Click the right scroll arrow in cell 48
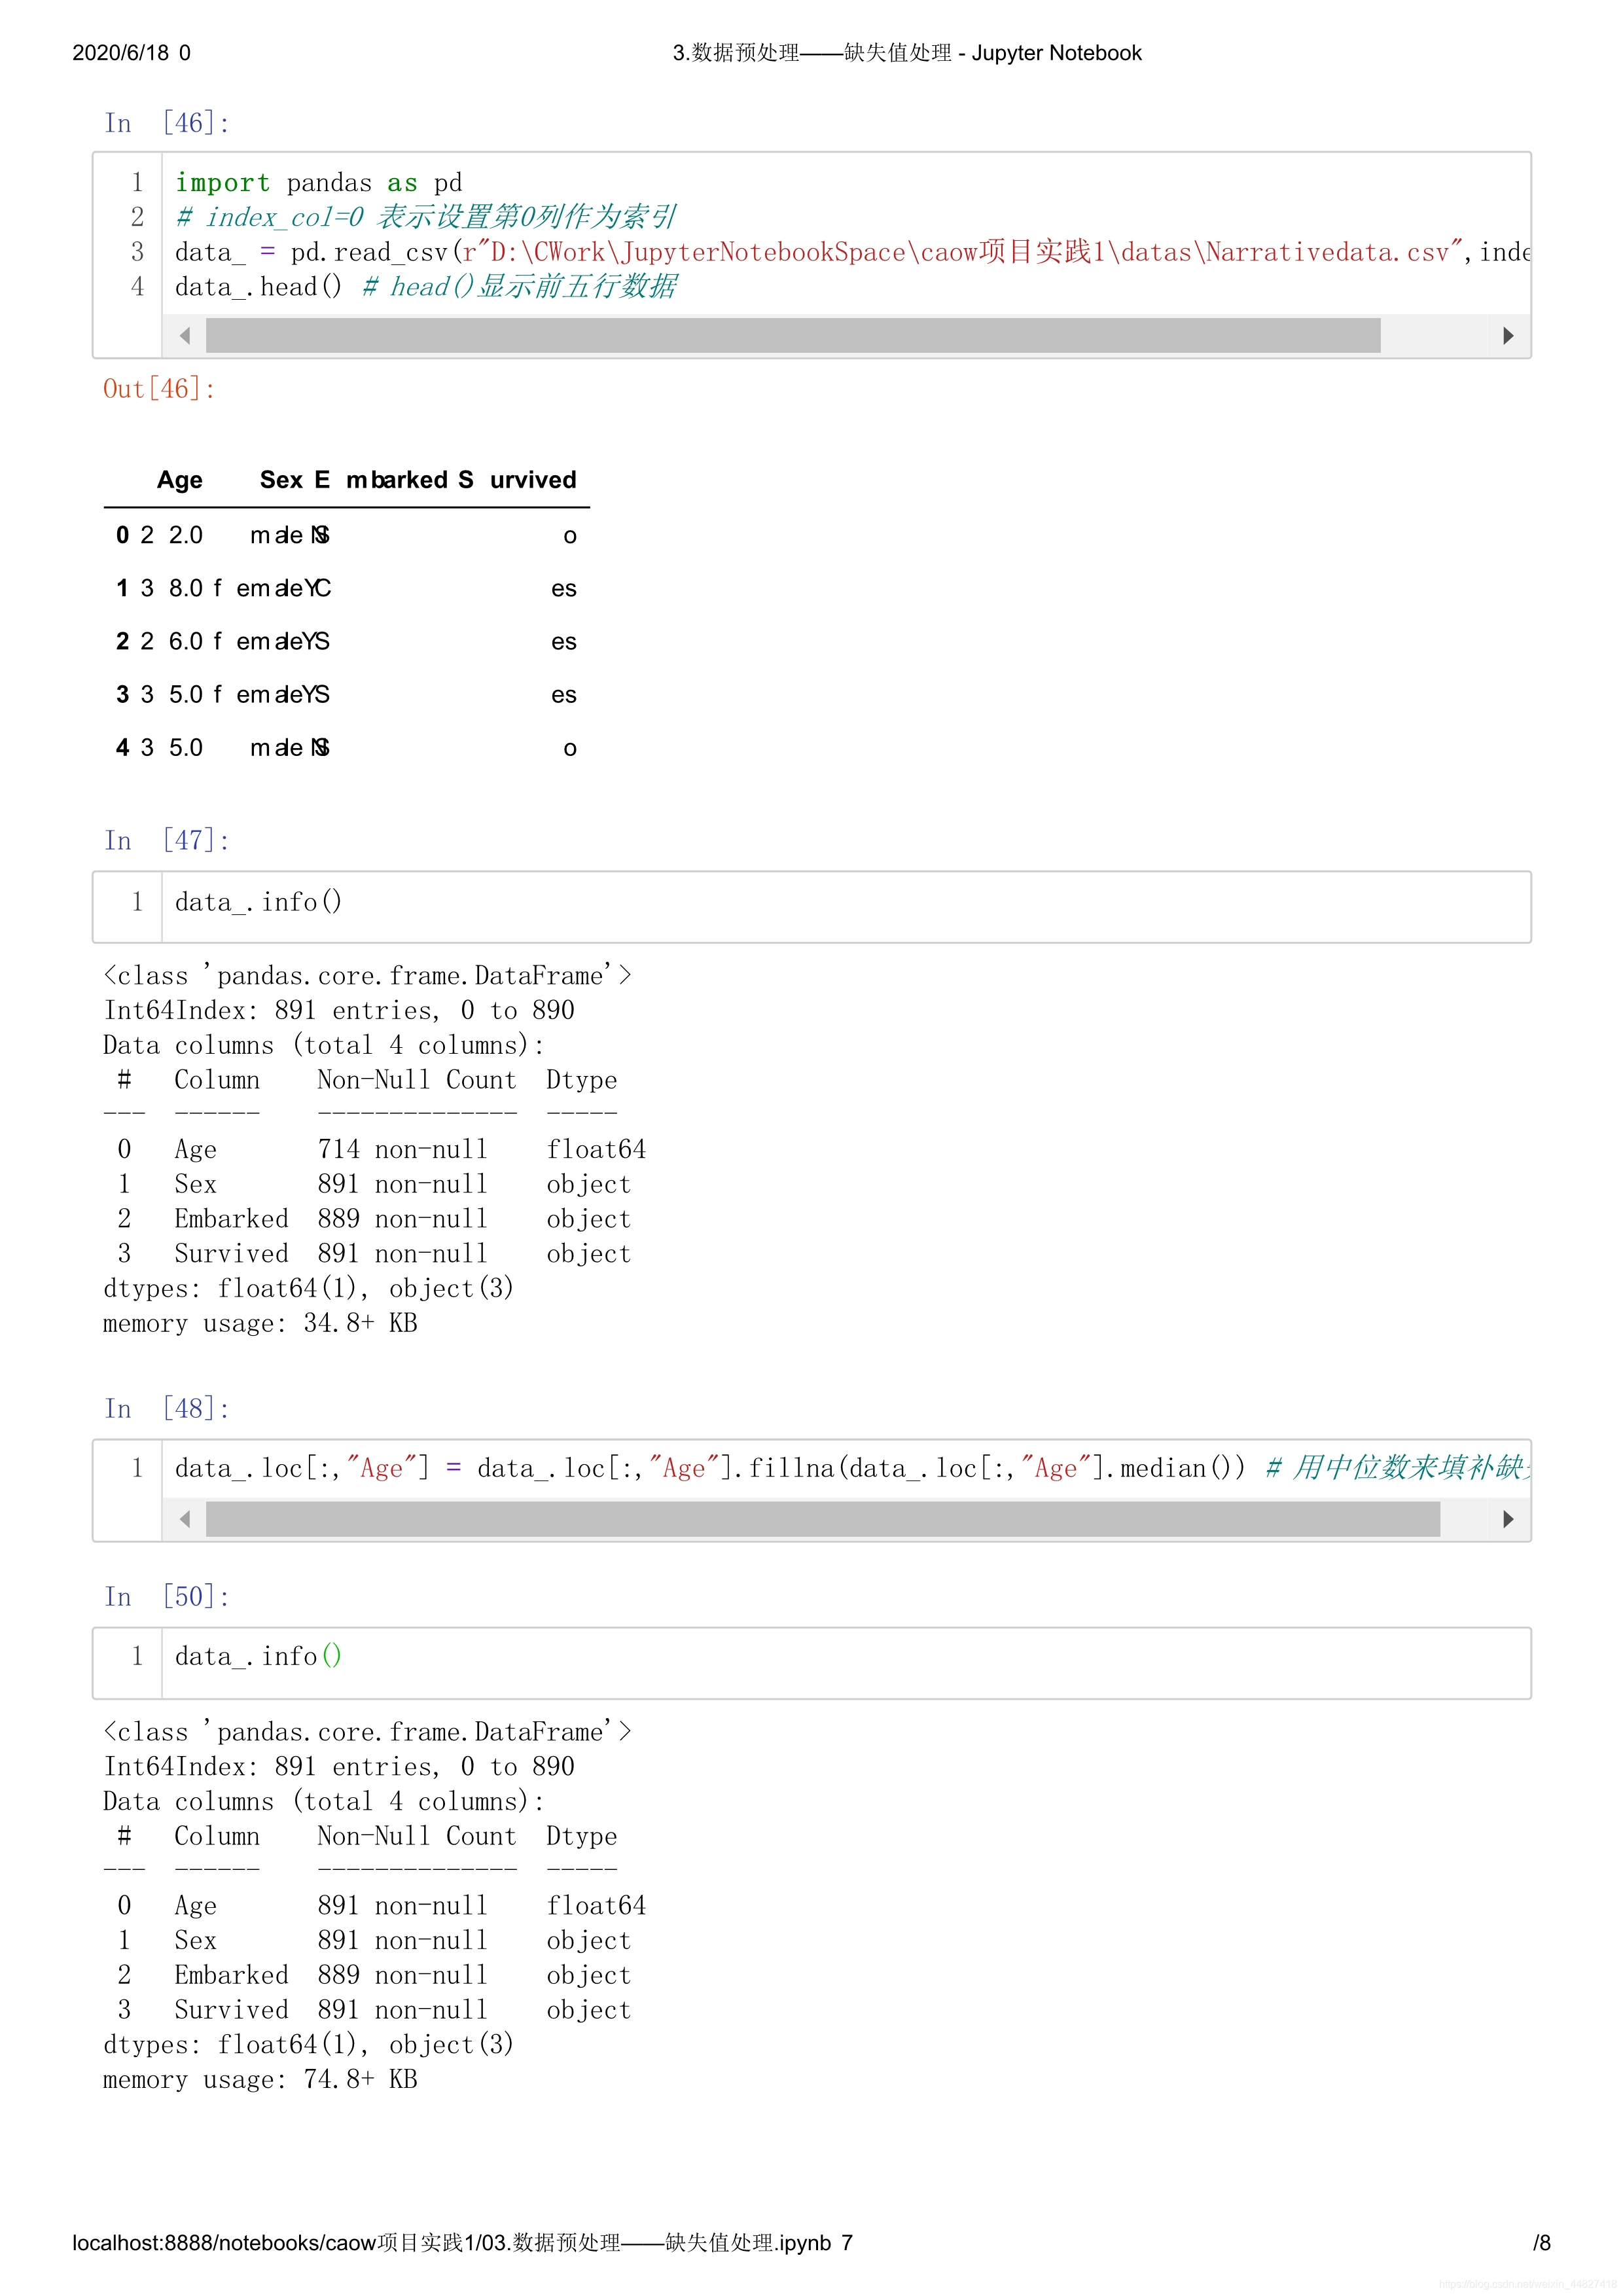This screenshot has height=2296, width=1623. pos(1508,1519)
